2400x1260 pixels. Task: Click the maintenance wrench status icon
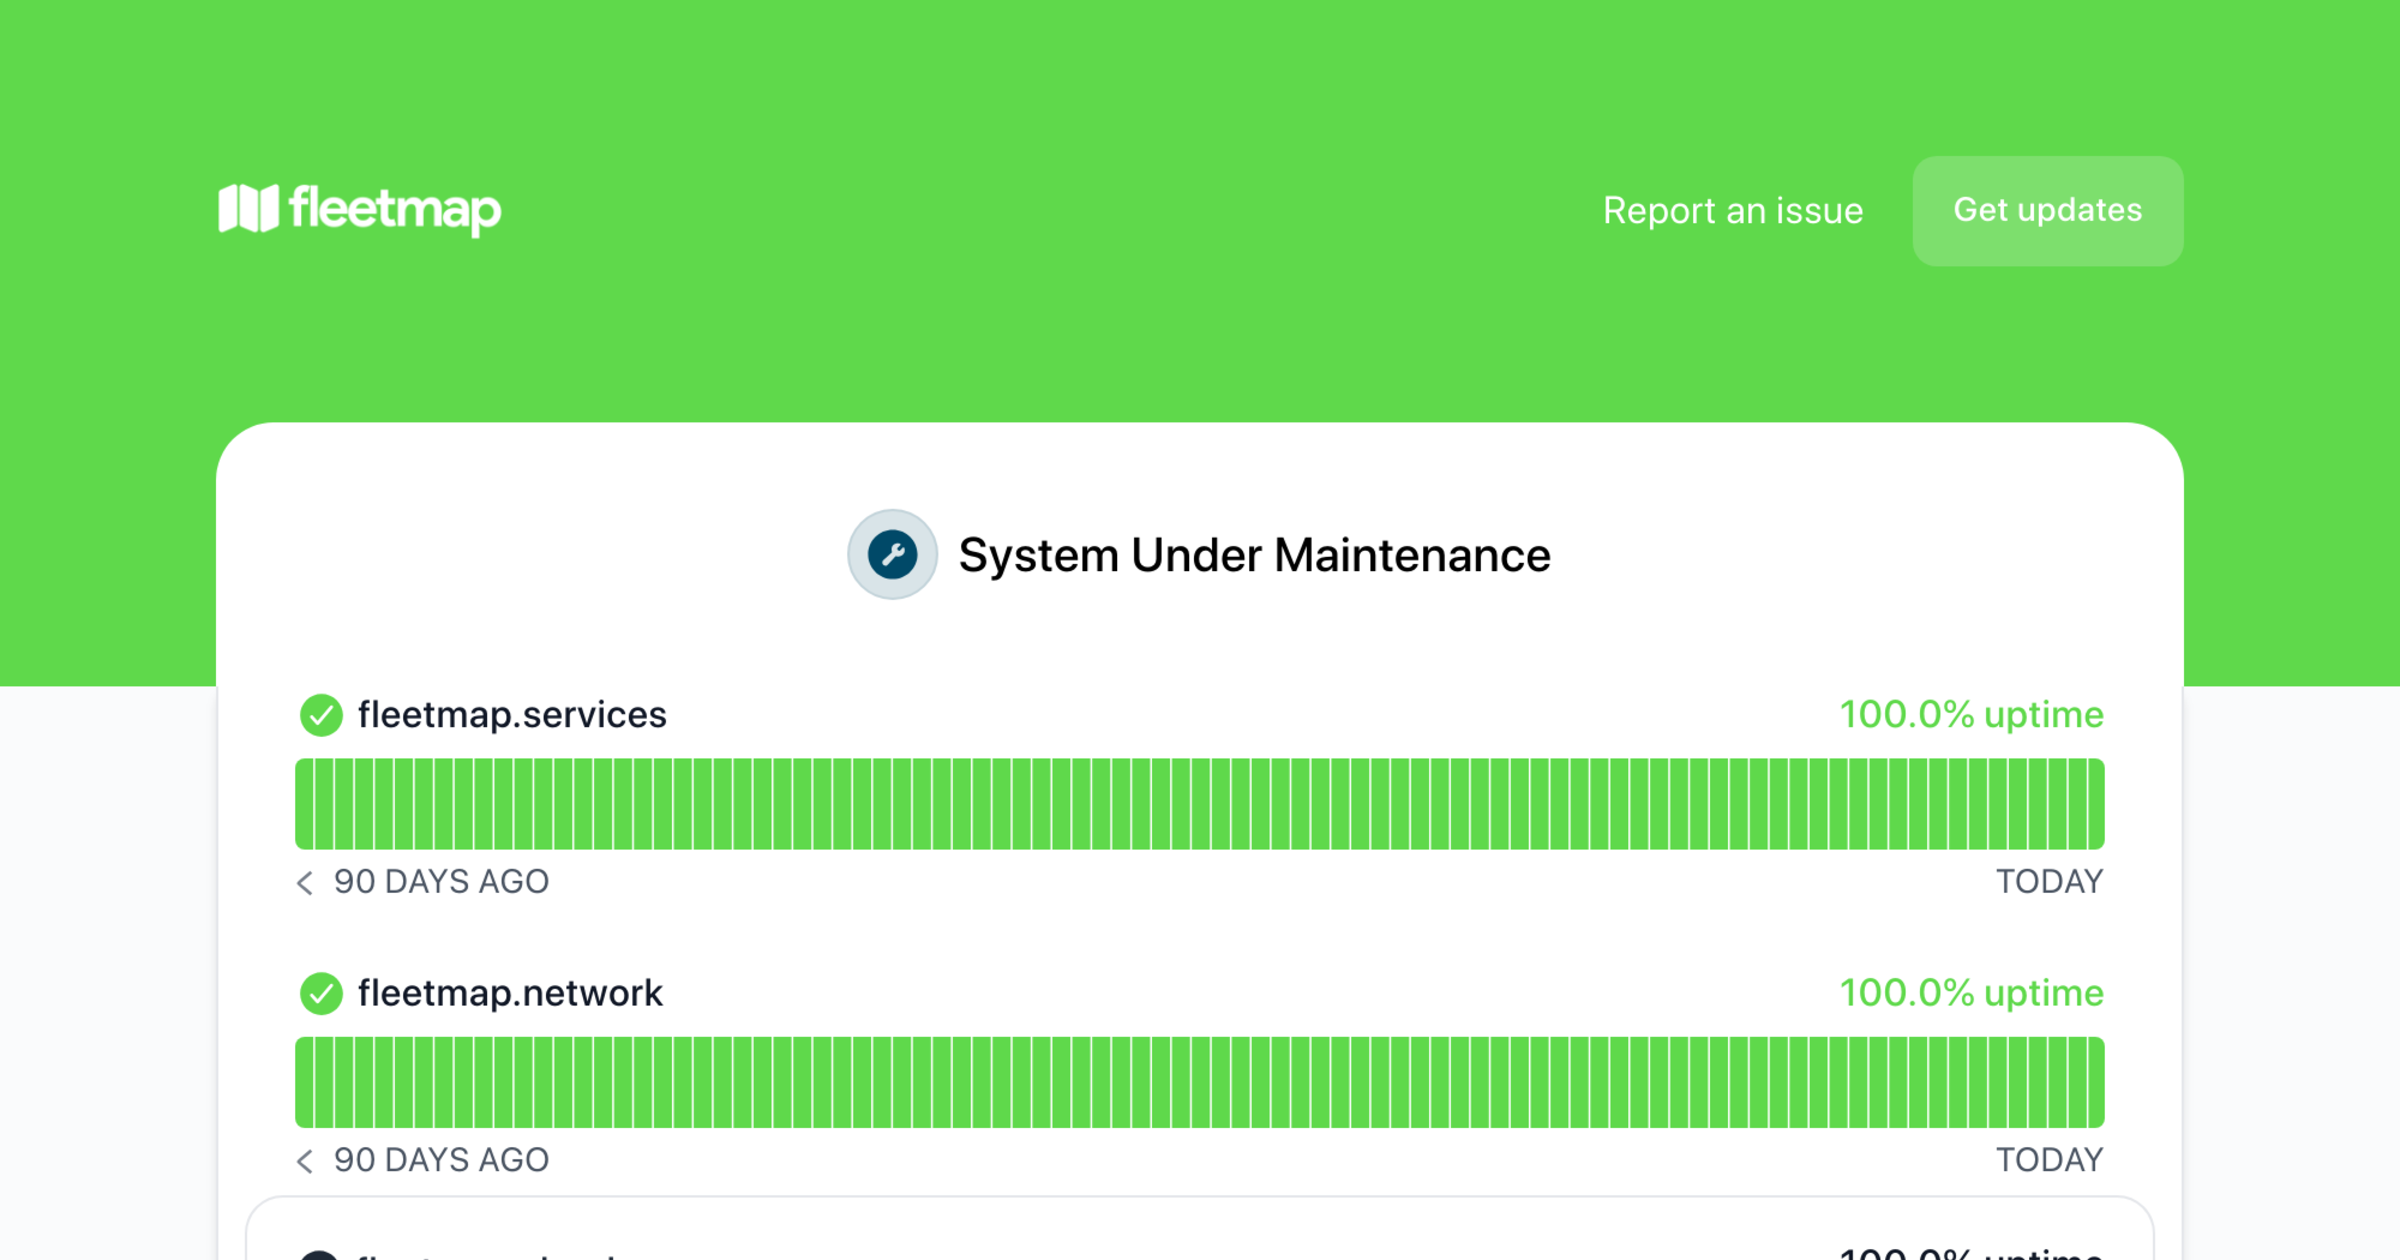[x=892, y=555]
